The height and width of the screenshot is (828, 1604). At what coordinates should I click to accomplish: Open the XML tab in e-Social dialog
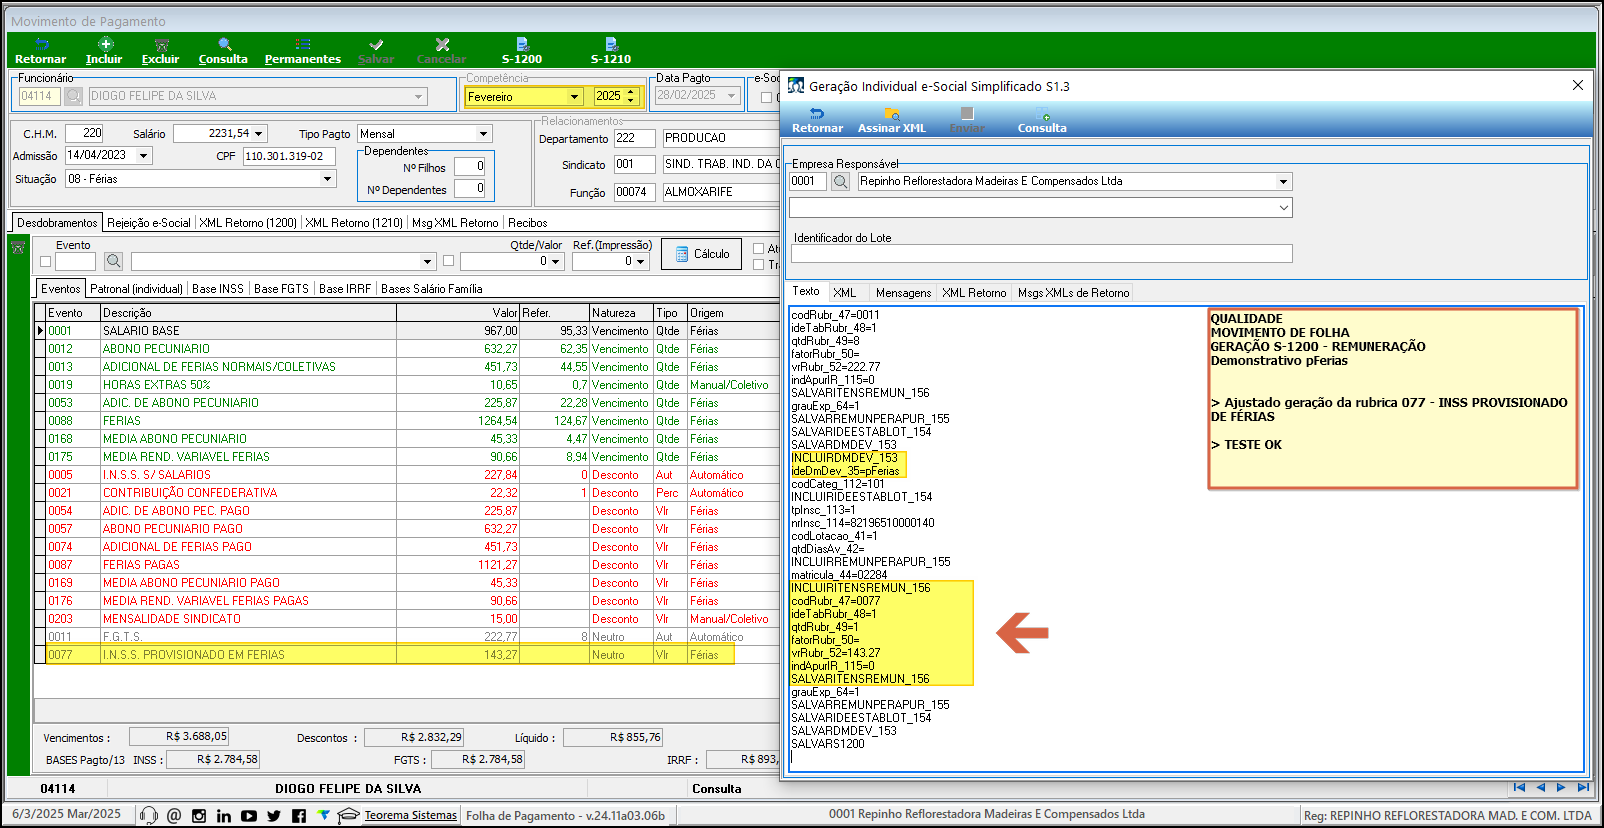(845, 293)
